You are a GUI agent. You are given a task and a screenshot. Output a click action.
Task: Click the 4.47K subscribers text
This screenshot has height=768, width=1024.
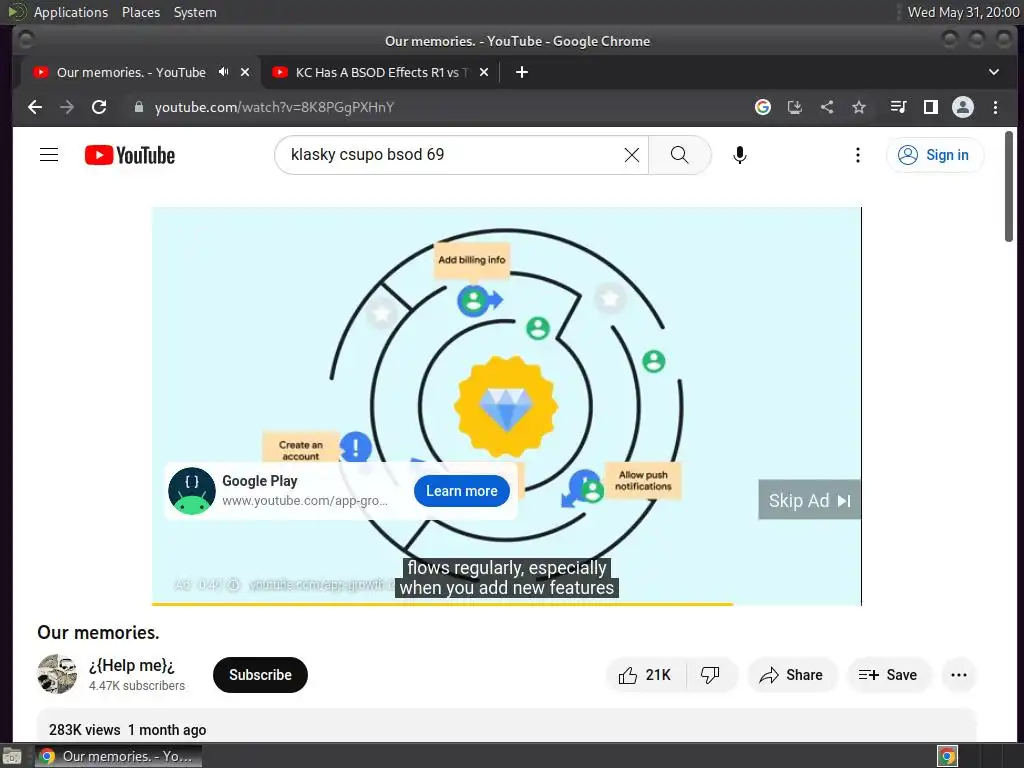[x=137, y=686]
